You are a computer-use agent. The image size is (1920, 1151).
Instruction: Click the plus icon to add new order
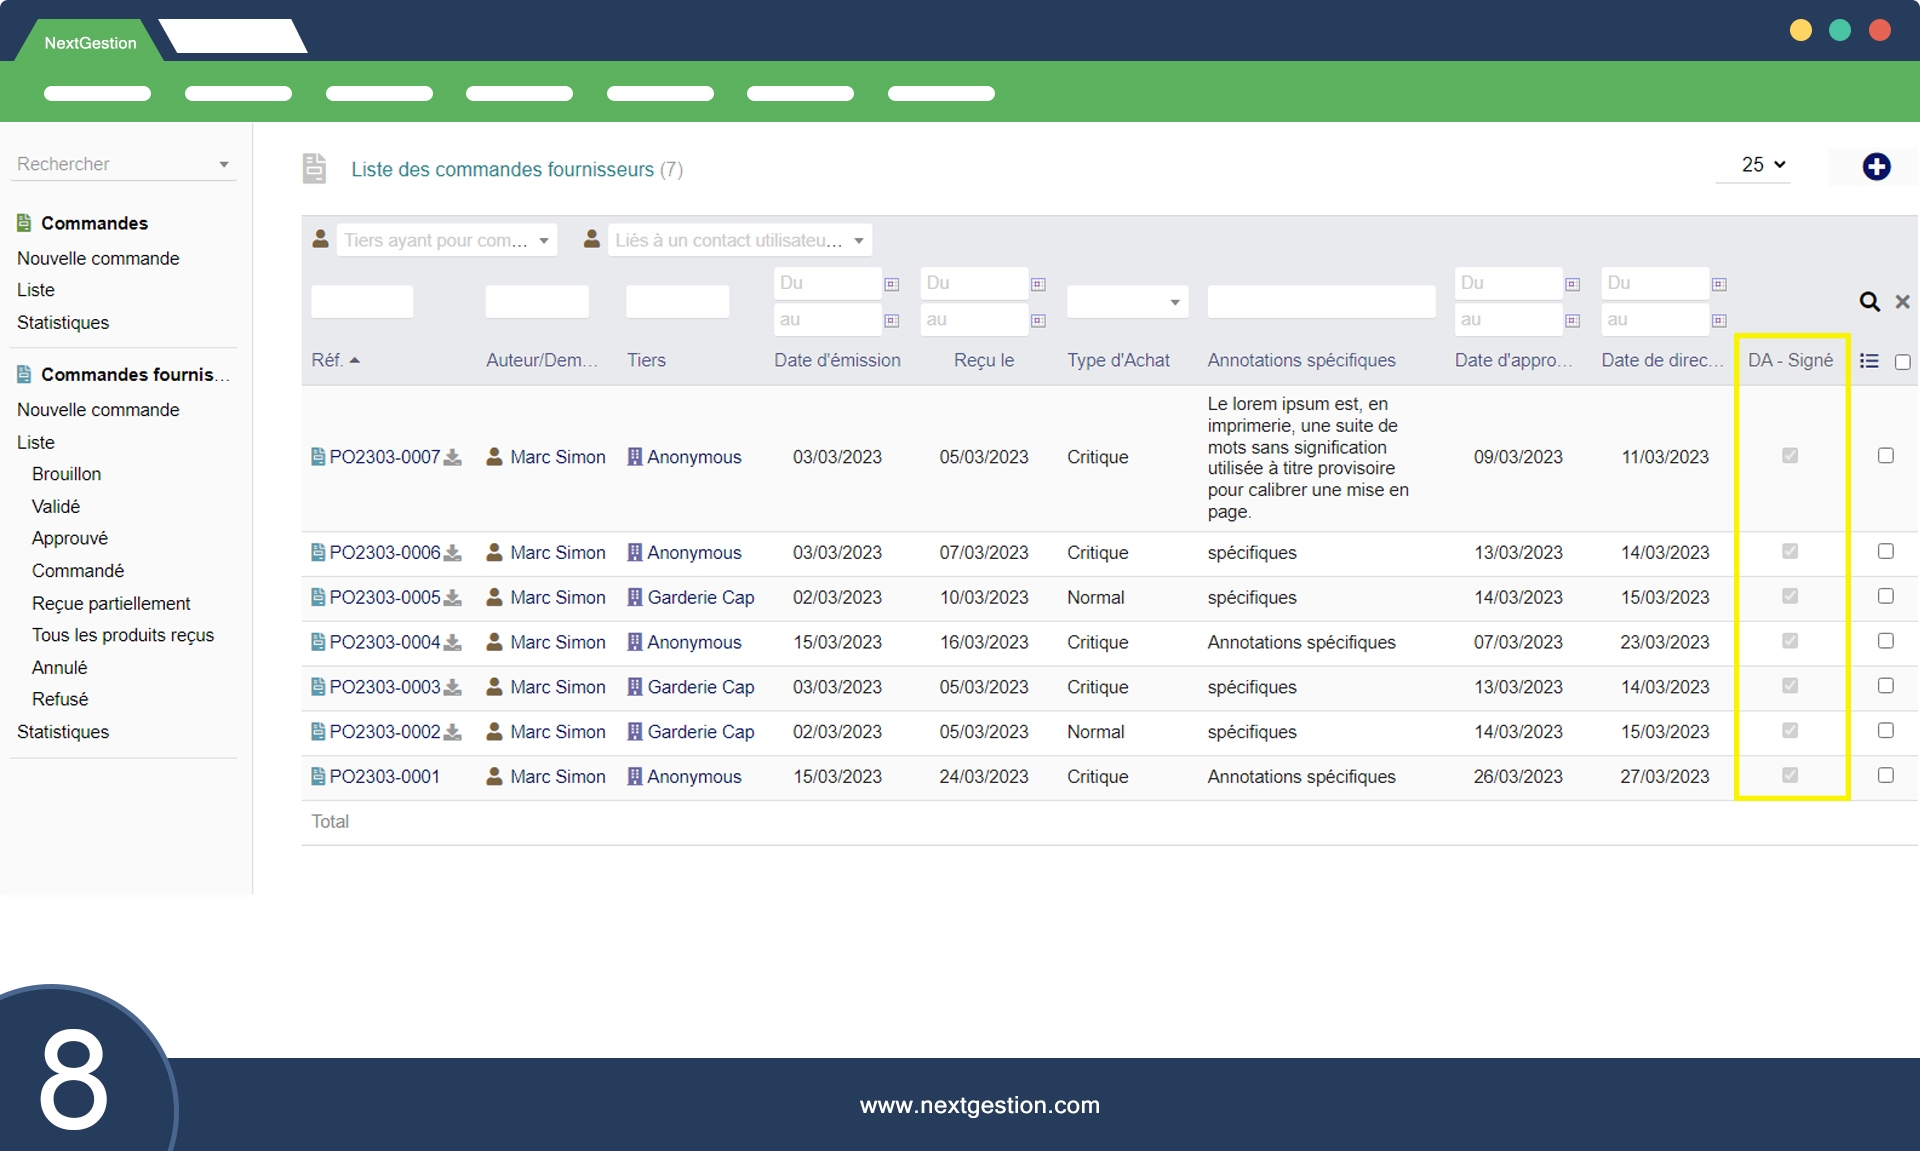click(x=1876, y=167)
